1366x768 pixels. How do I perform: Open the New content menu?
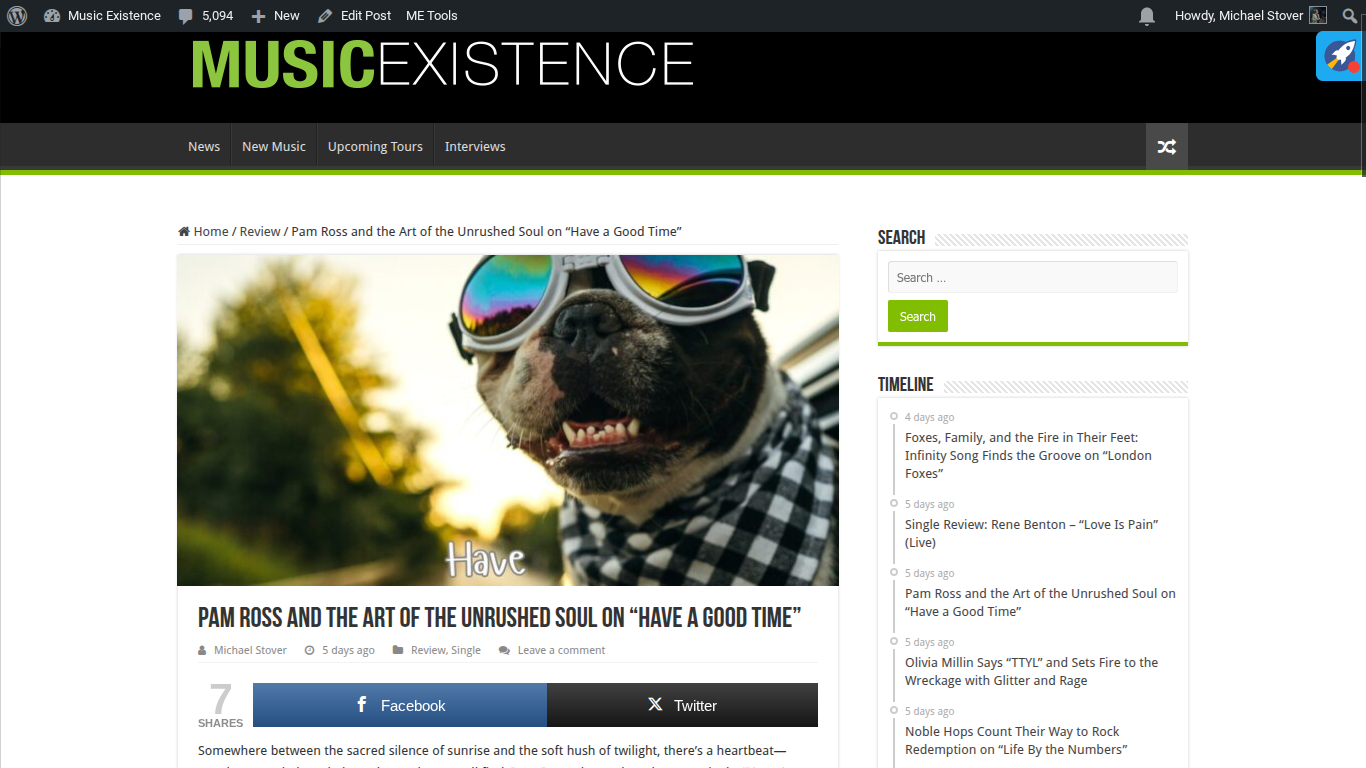tap(275, 16)
